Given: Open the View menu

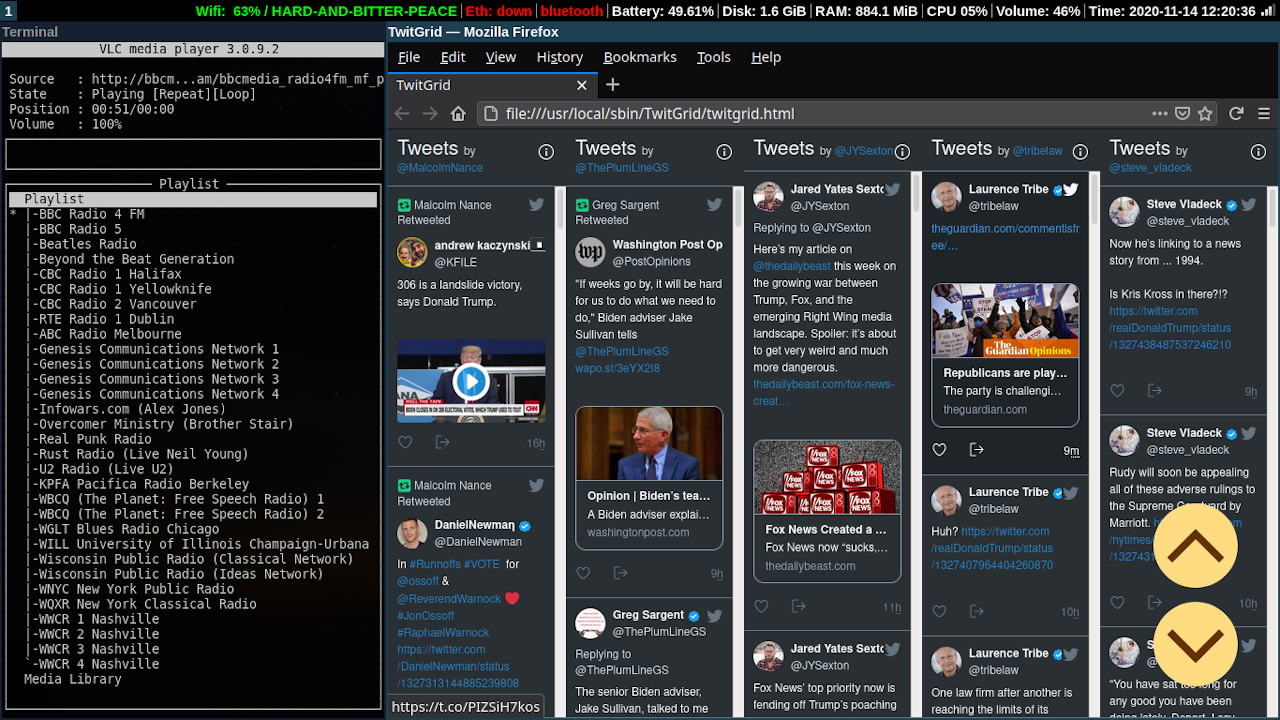Looking at the screenshot, I should tap(501, 57).
